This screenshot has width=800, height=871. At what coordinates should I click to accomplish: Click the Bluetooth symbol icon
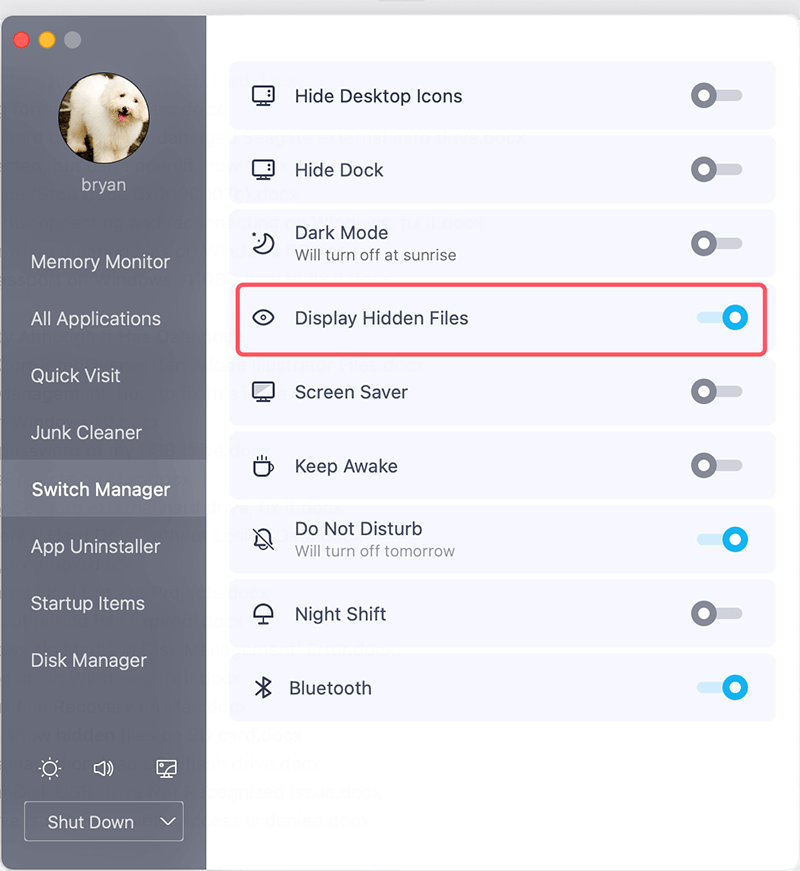tap(263, 688)
